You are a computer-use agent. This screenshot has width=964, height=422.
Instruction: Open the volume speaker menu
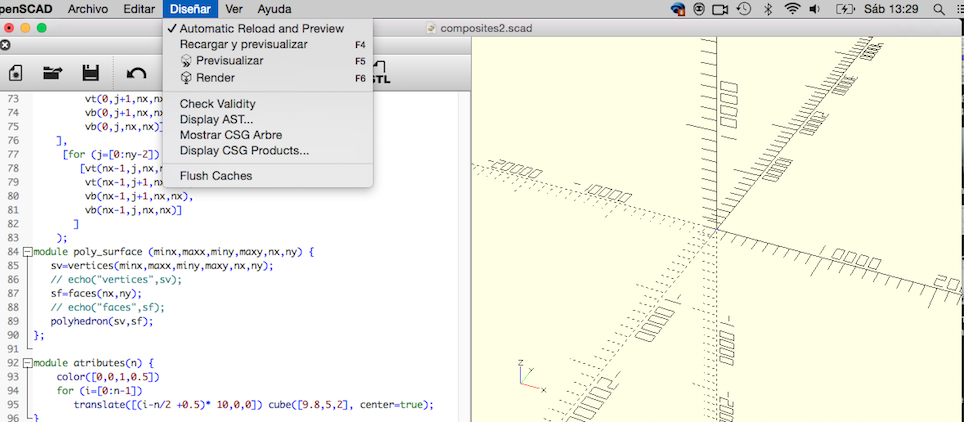[x=815, y=9]
